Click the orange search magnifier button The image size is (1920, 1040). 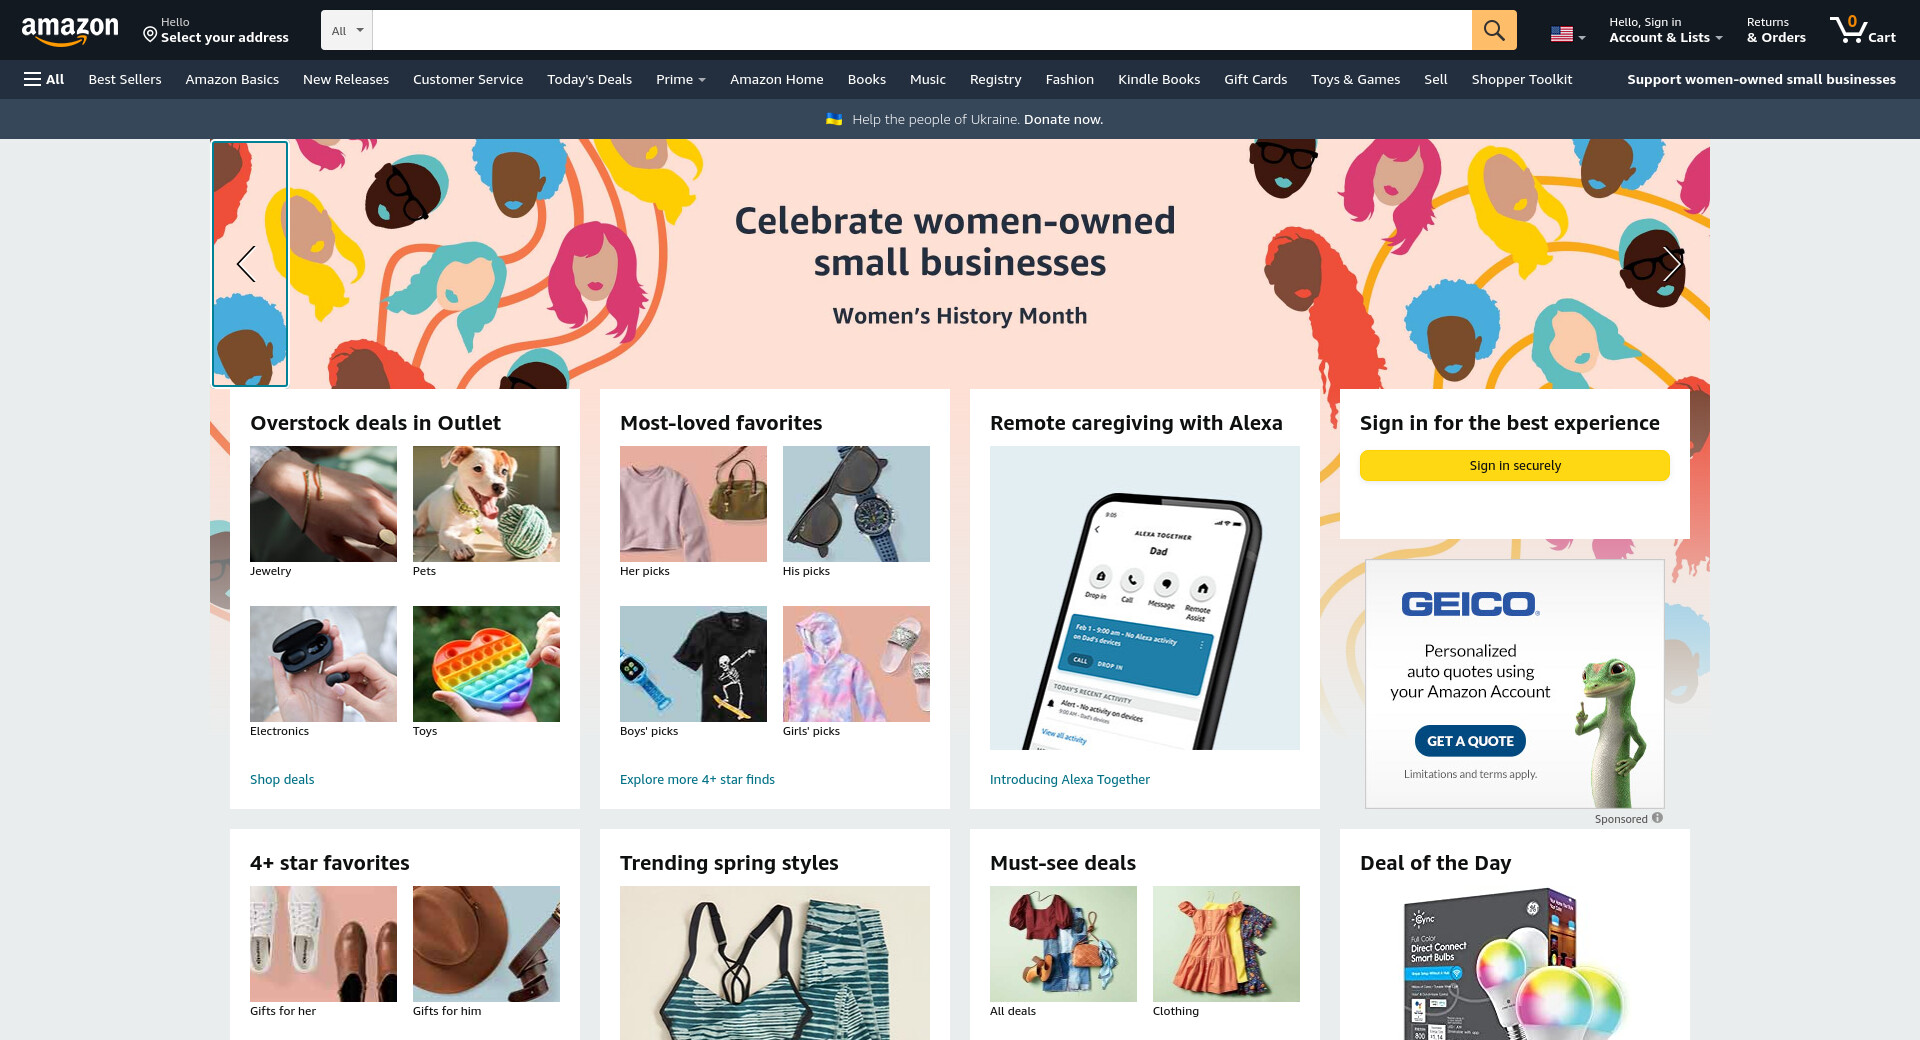[1494, 30]
